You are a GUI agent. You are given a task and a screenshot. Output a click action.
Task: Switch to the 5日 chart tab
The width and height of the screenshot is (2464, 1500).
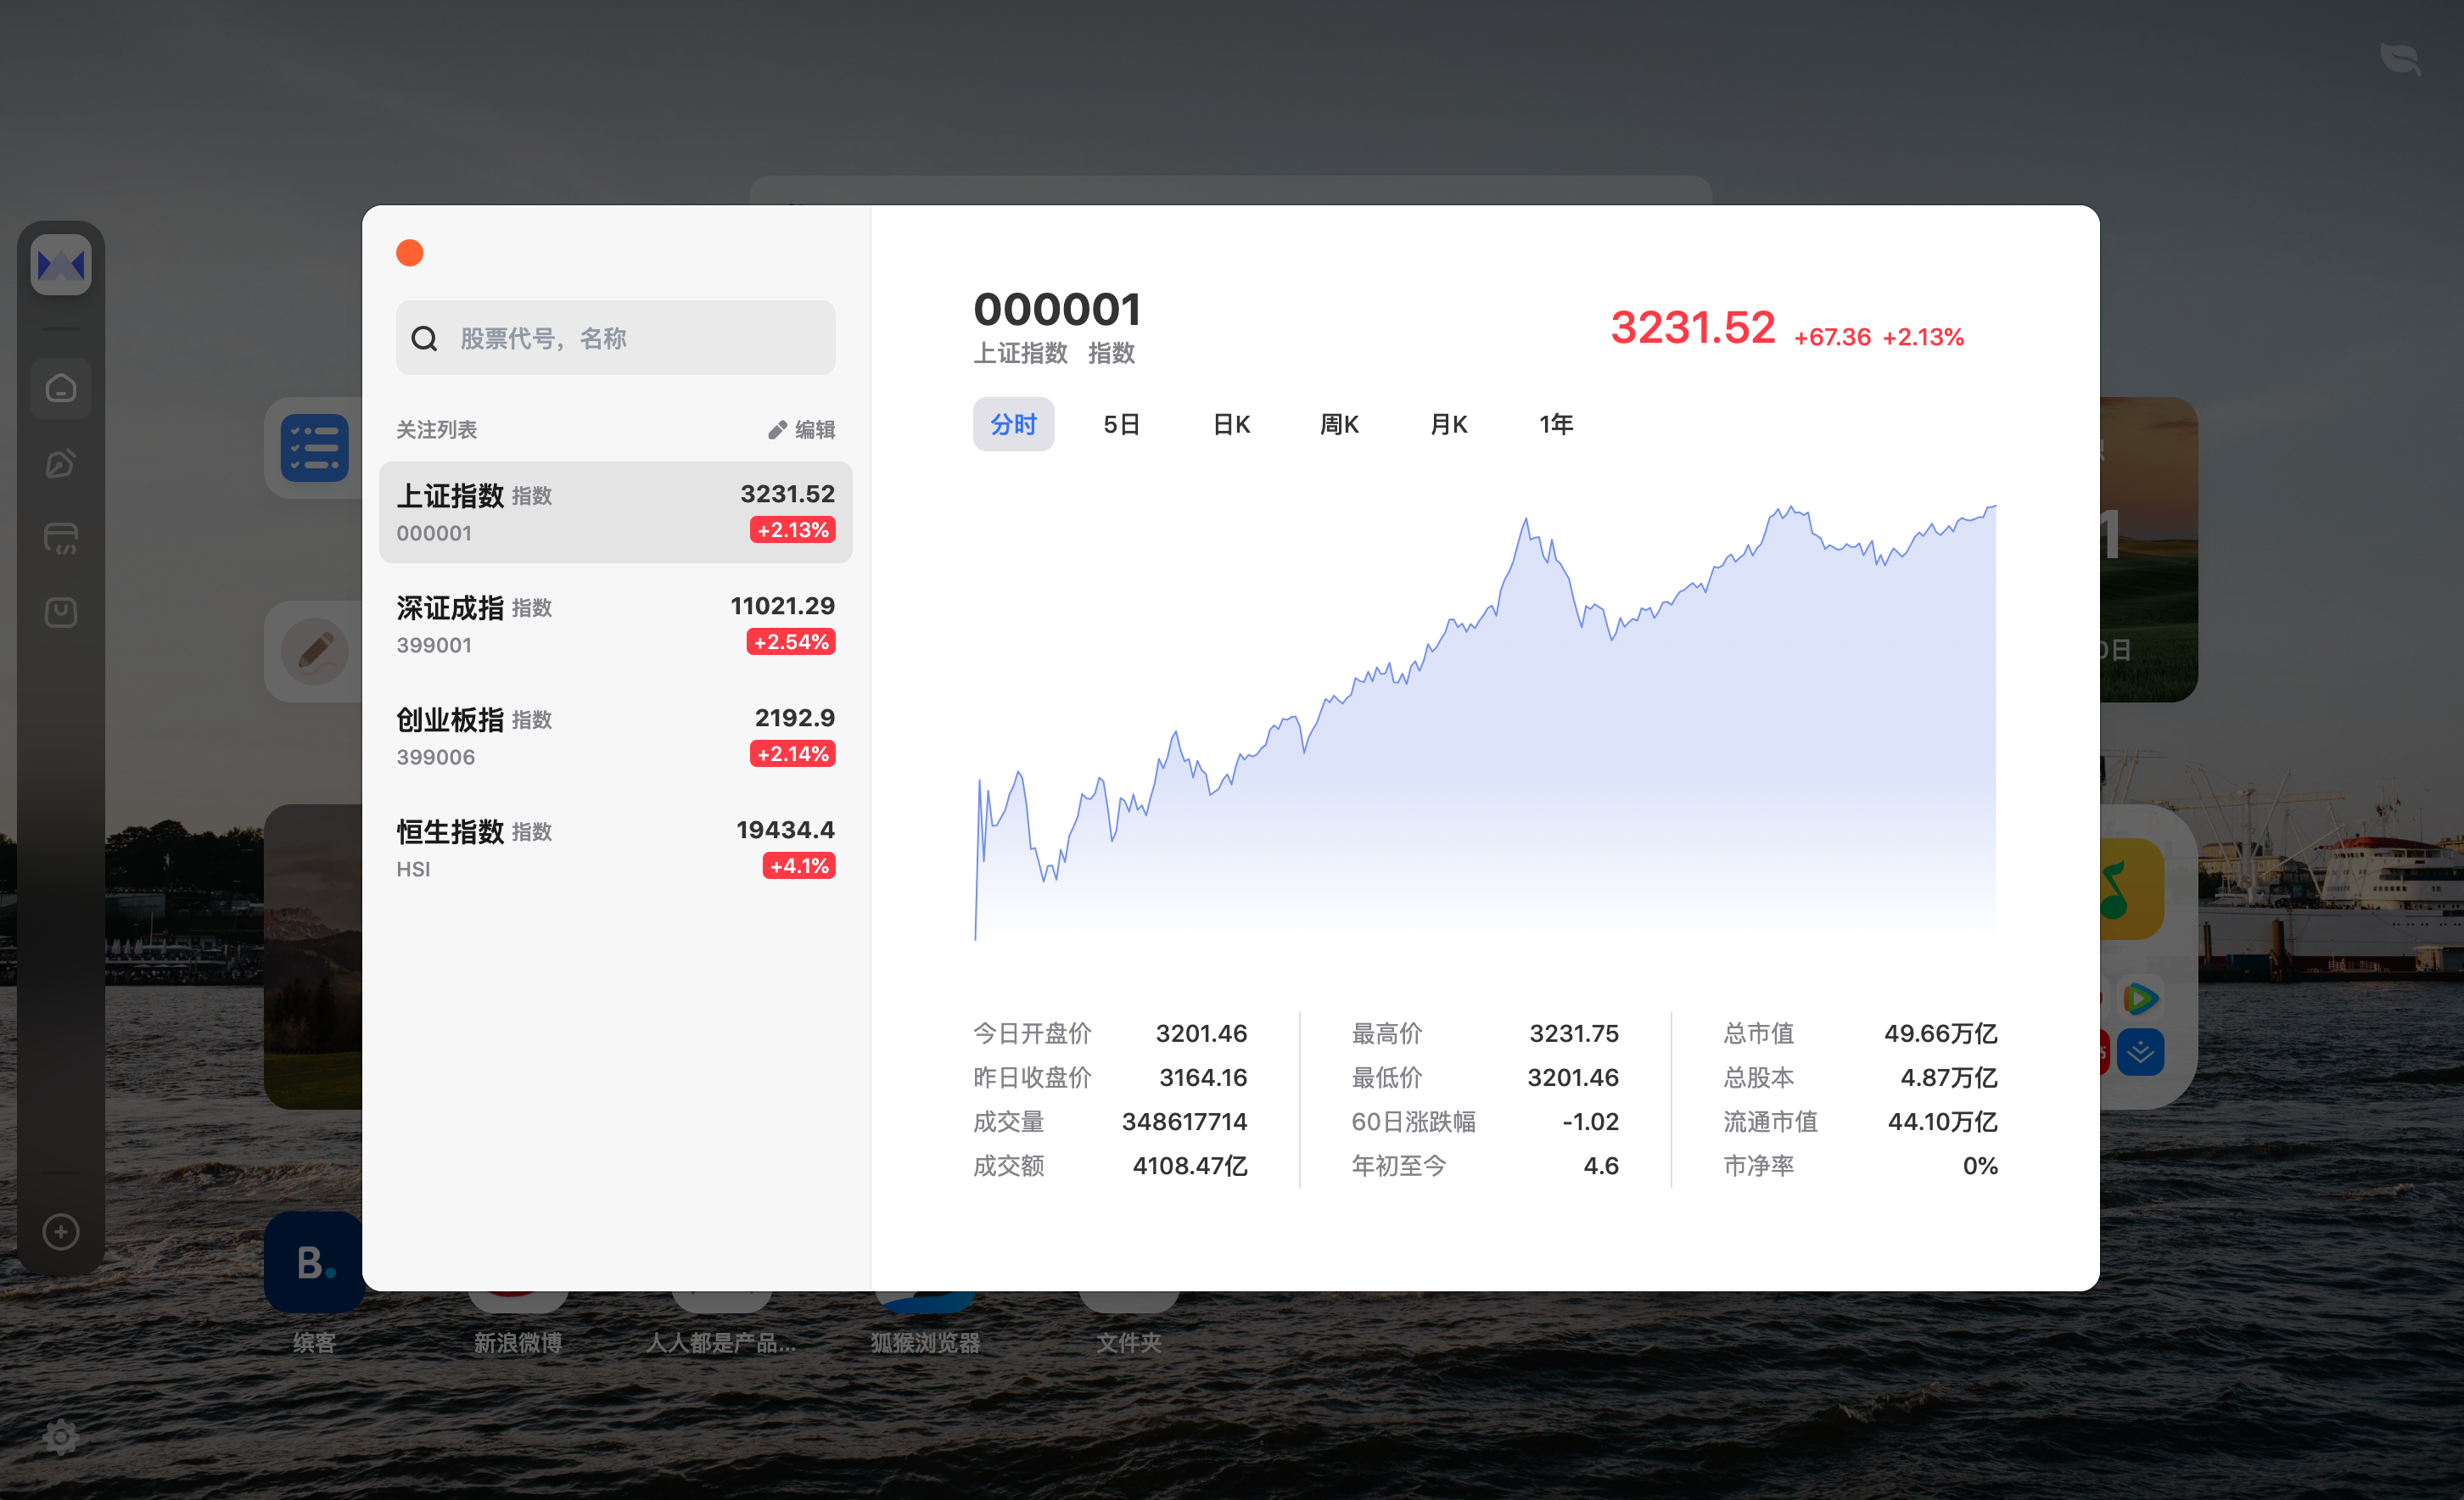(1121, 425)
